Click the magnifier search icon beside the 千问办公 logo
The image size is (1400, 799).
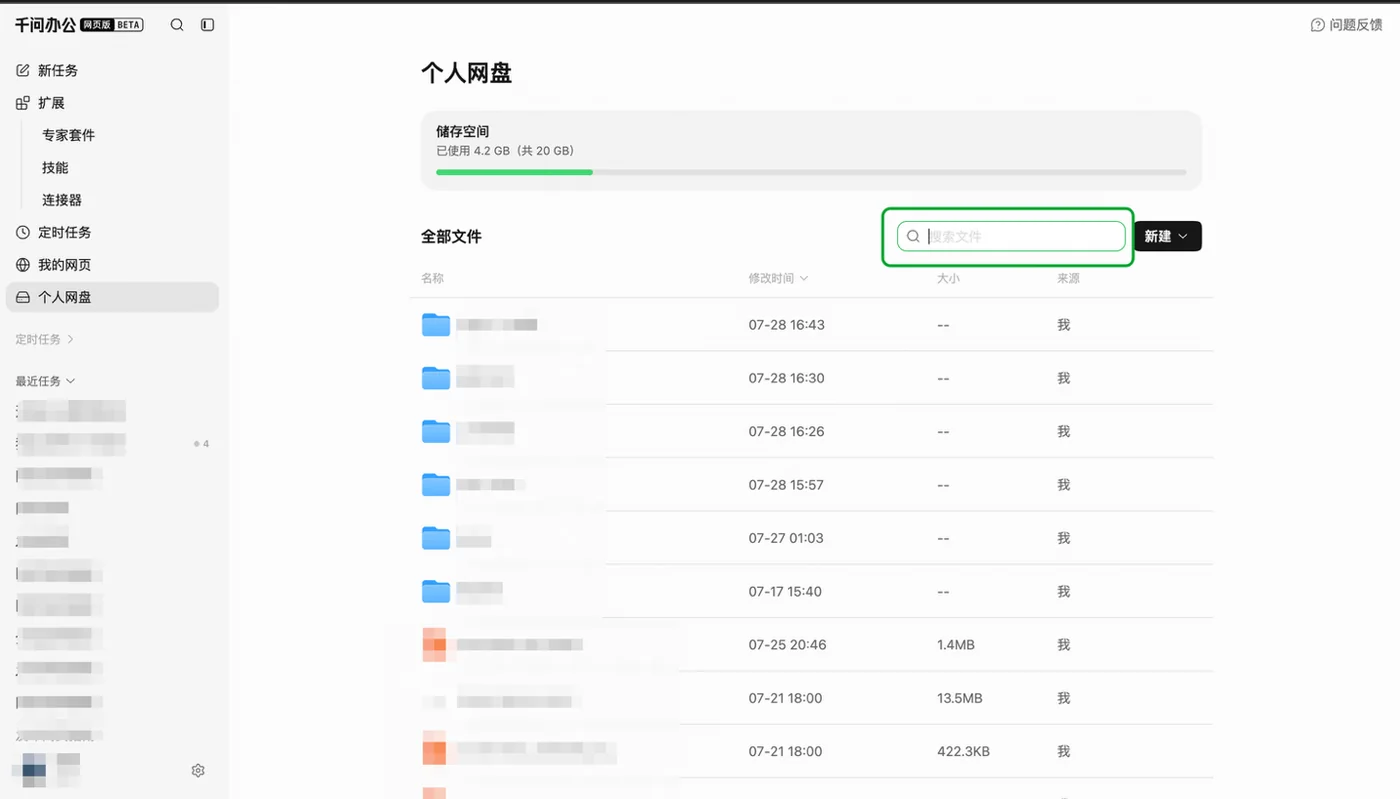[177, 25]
